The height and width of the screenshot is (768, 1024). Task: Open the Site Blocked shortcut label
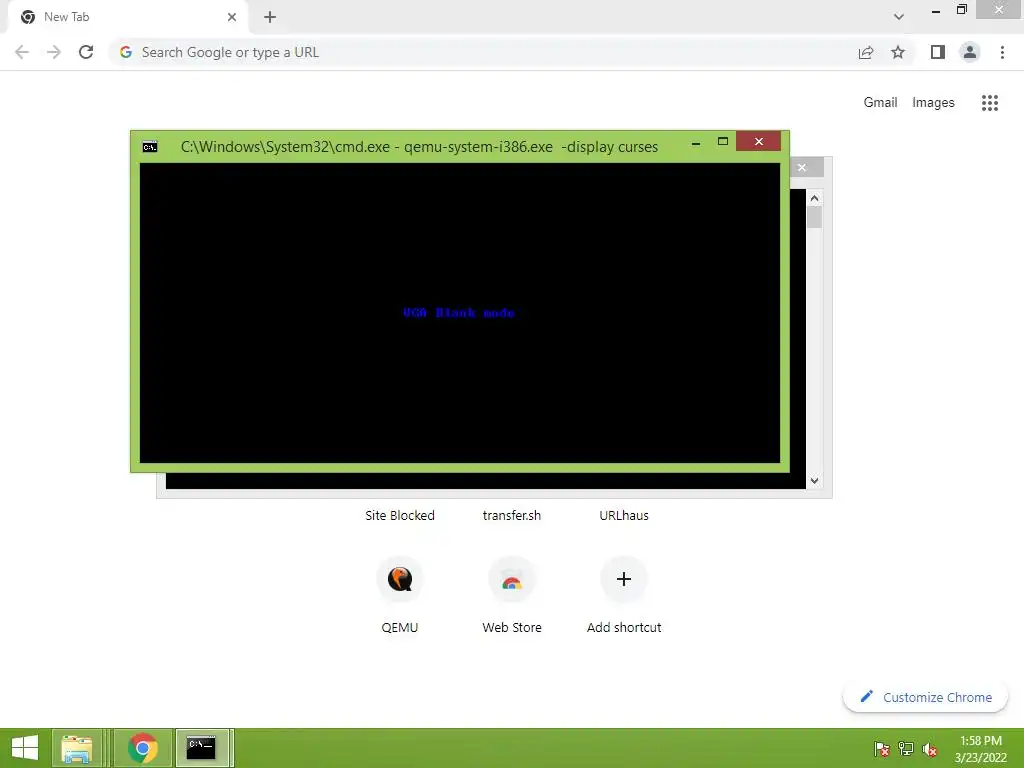400,515
